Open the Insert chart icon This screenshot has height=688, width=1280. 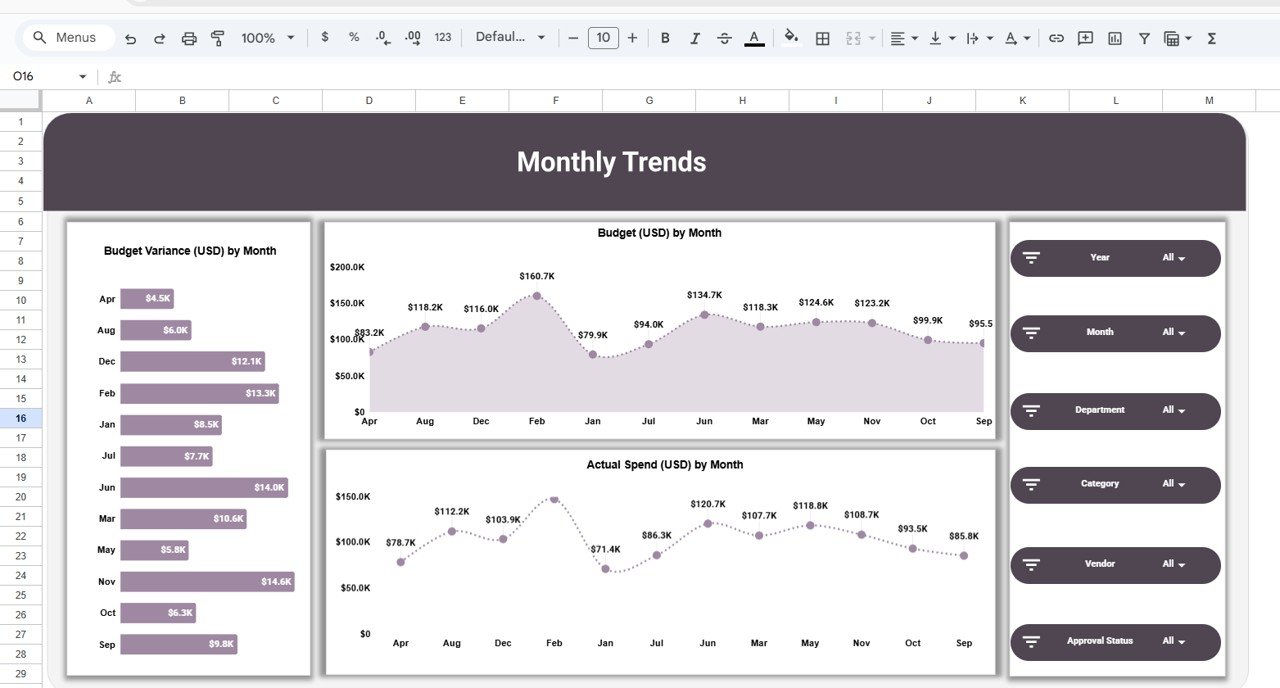click(x=1114, y=37)
